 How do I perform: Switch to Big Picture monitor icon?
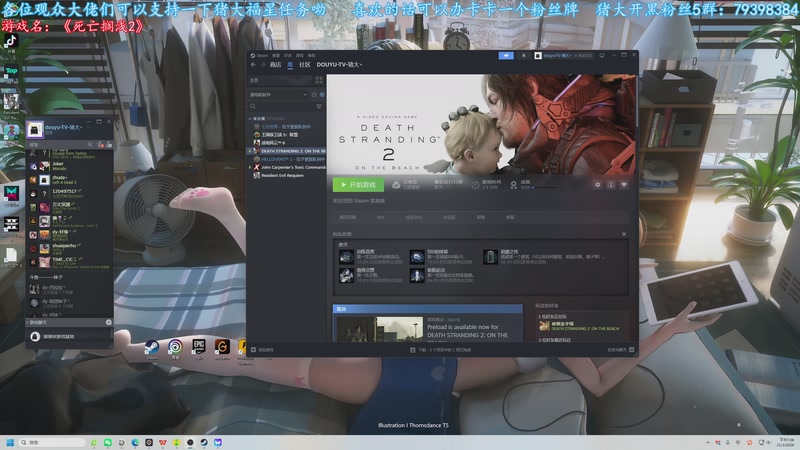point(602,55)
